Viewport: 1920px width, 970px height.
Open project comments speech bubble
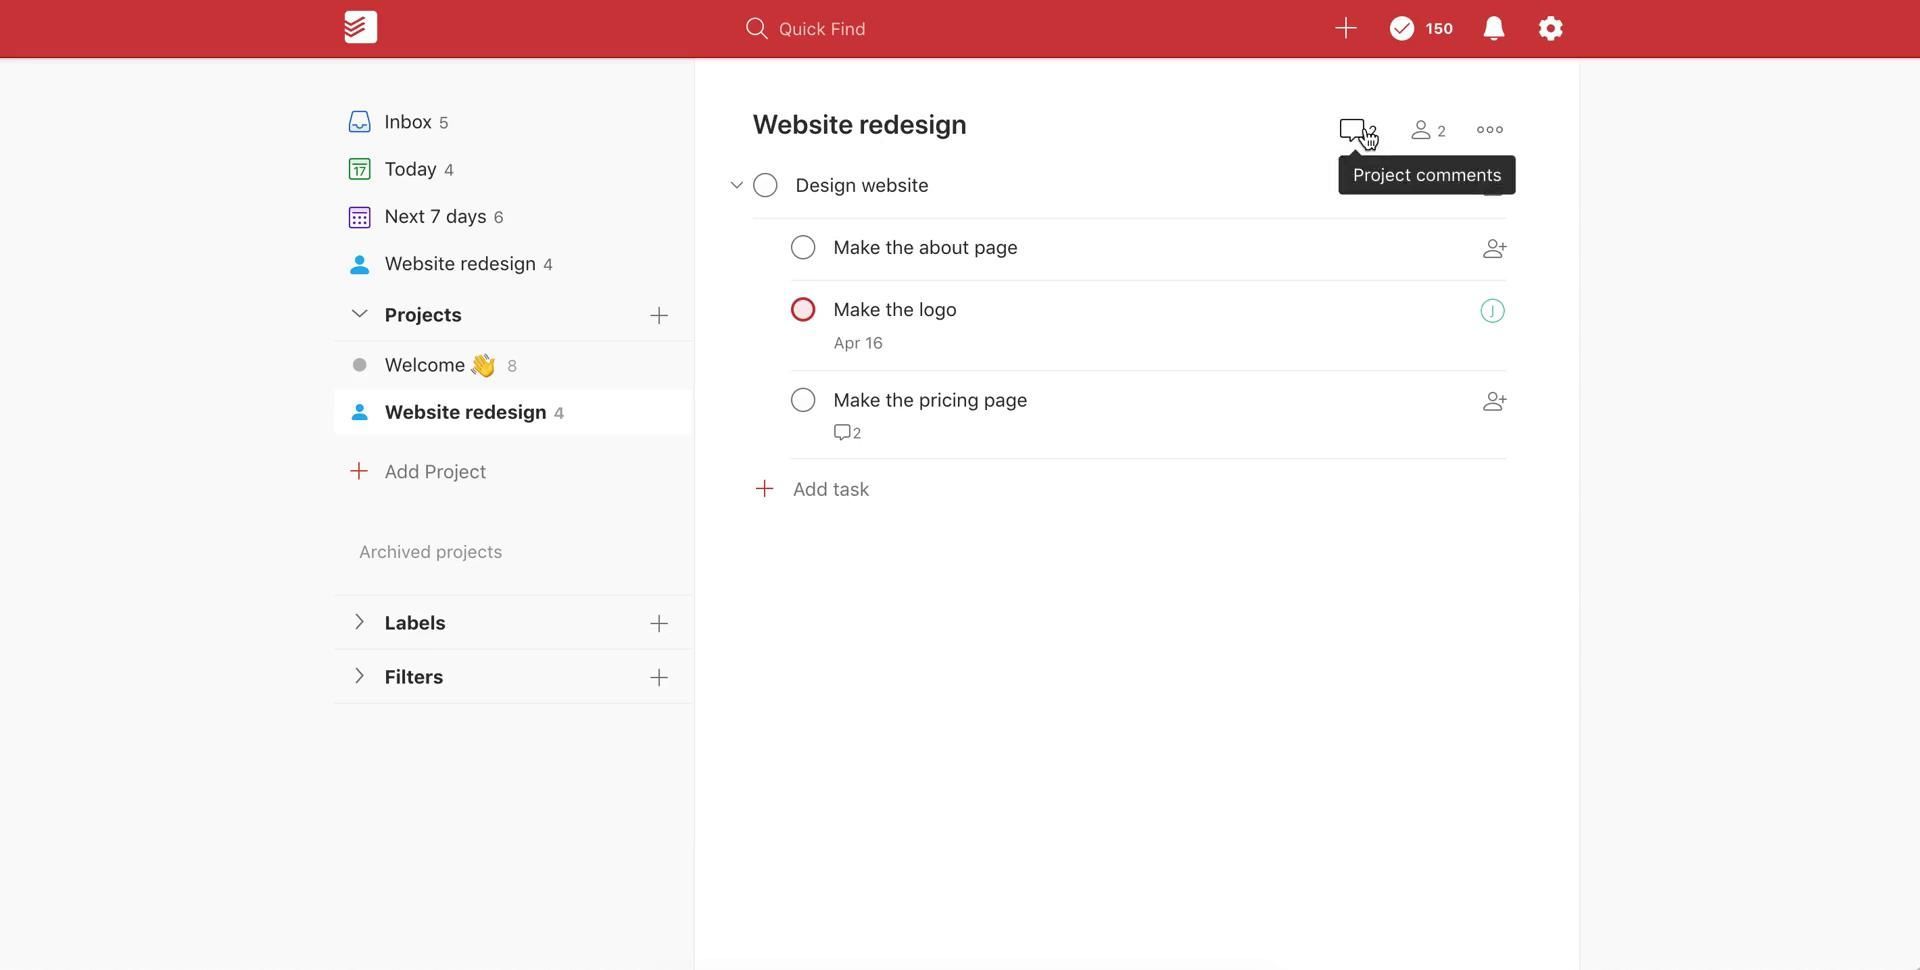pos(1353,130)
